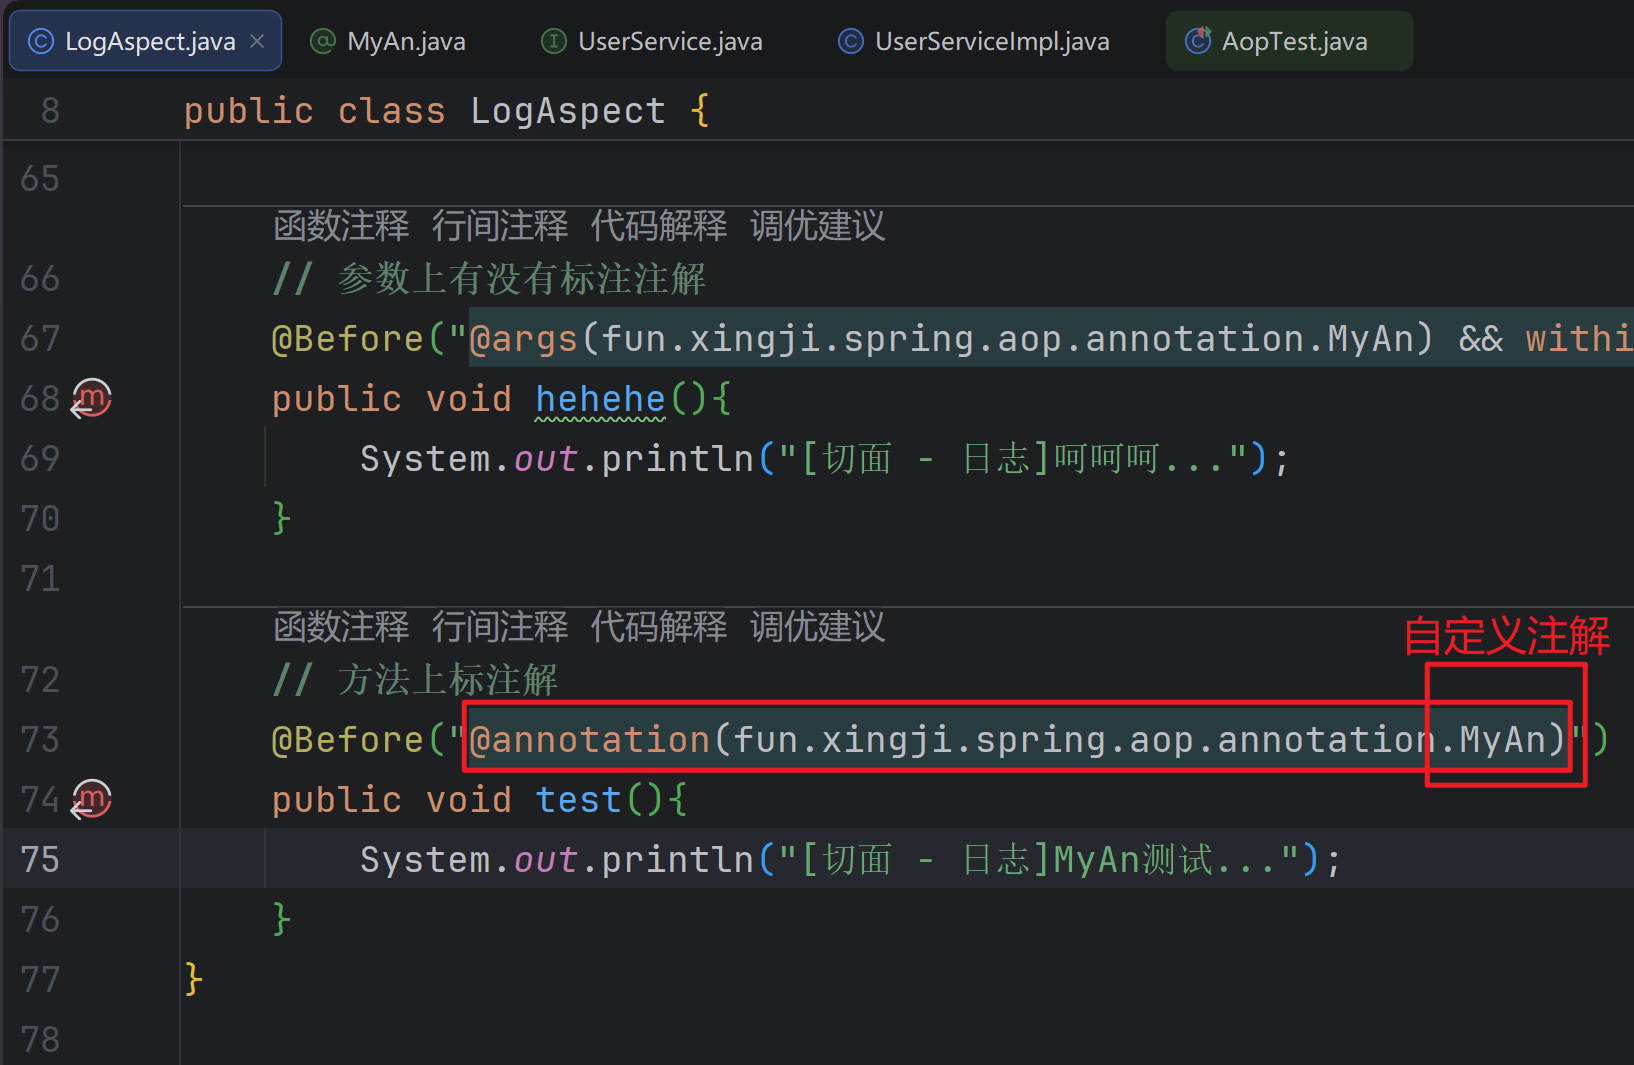
Task: Click the aspect gutter icon on line 68
Action: tap(91, 399)
